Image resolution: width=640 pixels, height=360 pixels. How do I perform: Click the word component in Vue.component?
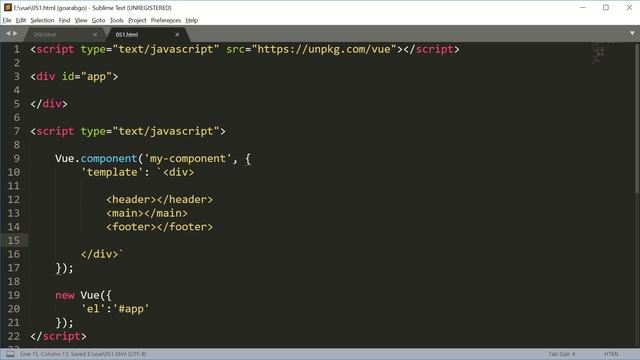click(x=109, y=158)
